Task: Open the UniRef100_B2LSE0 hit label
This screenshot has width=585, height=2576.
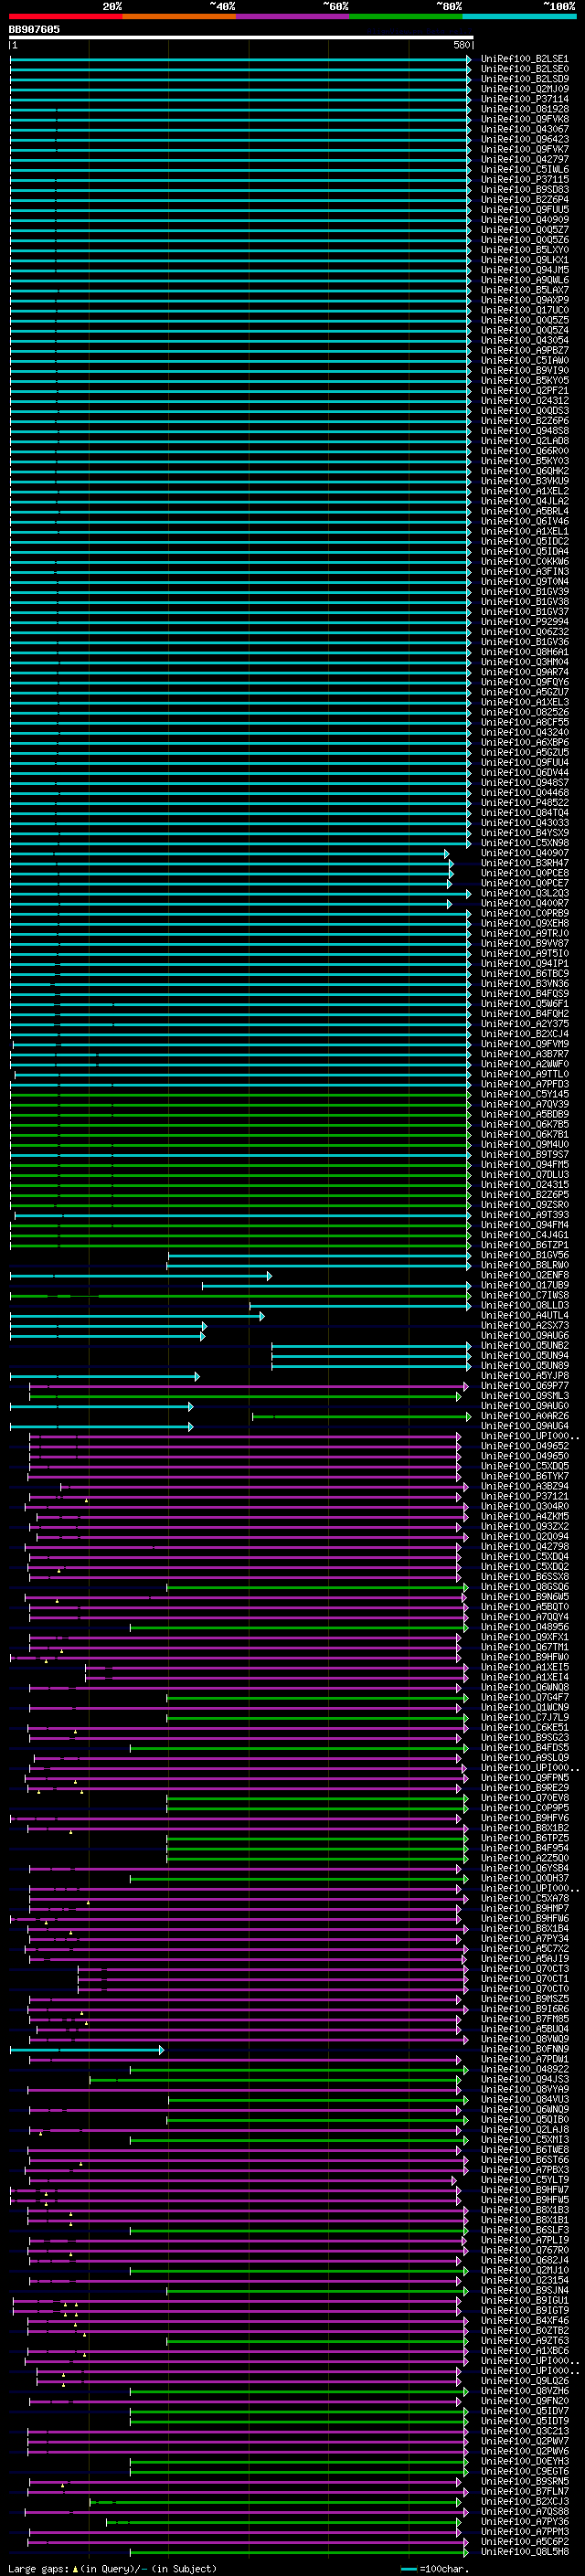Action: 524,69
